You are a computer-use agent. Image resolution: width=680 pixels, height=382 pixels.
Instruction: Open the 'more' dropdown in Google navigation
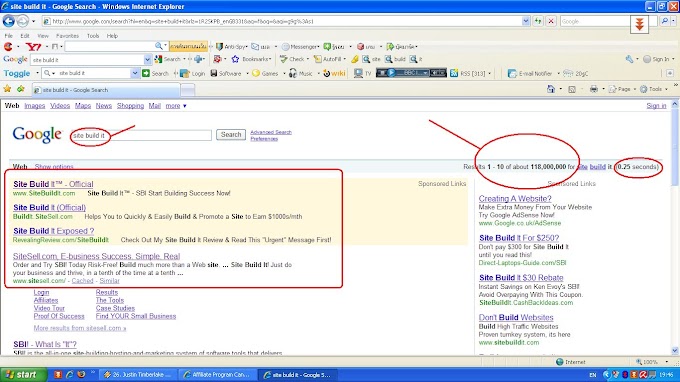pyautogui.click(x=176, y=106)
